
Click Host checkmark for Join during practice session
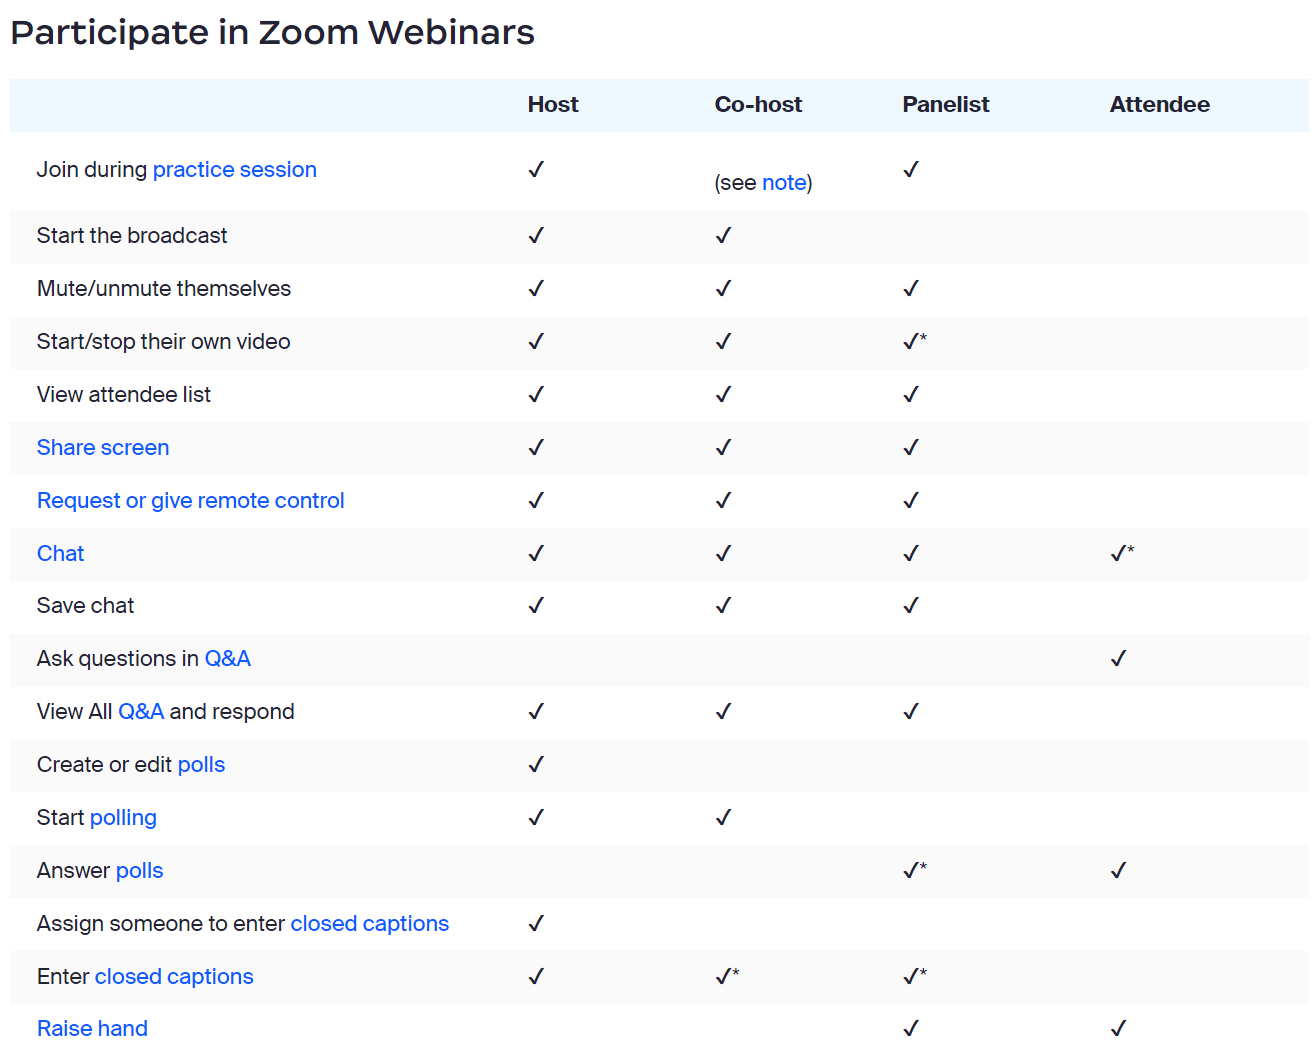[x=536, y=169]
